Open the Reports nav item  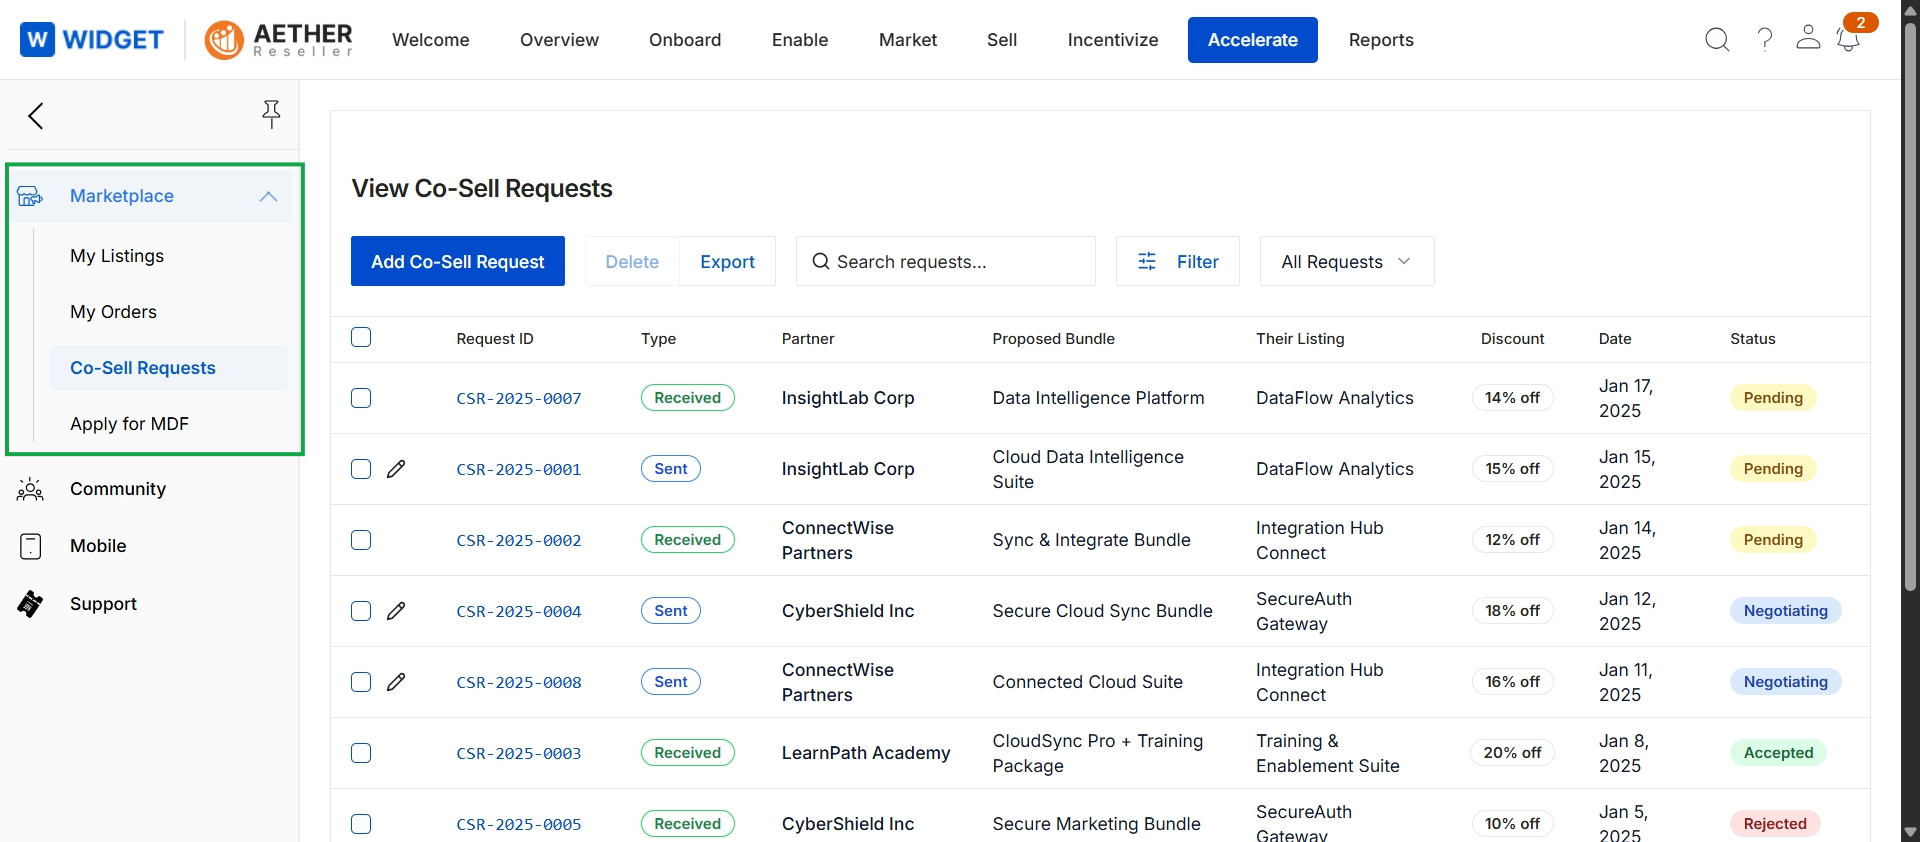[x=1381, y=40]
